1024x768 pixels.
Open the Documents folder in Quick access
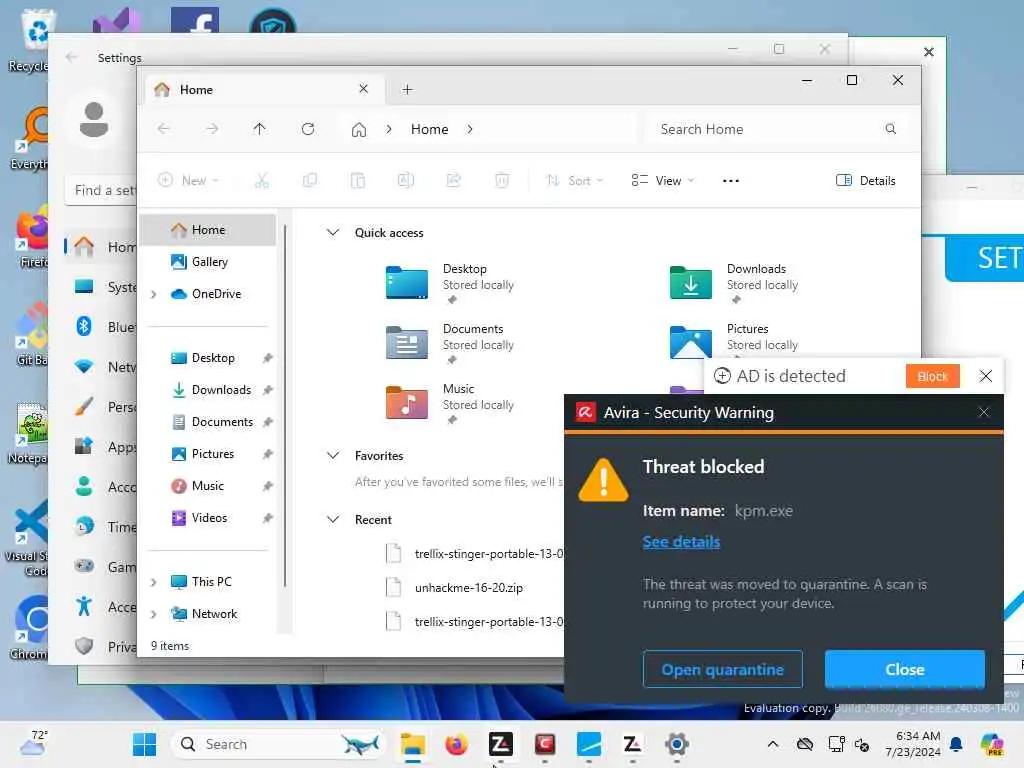(x=449, y=344)
